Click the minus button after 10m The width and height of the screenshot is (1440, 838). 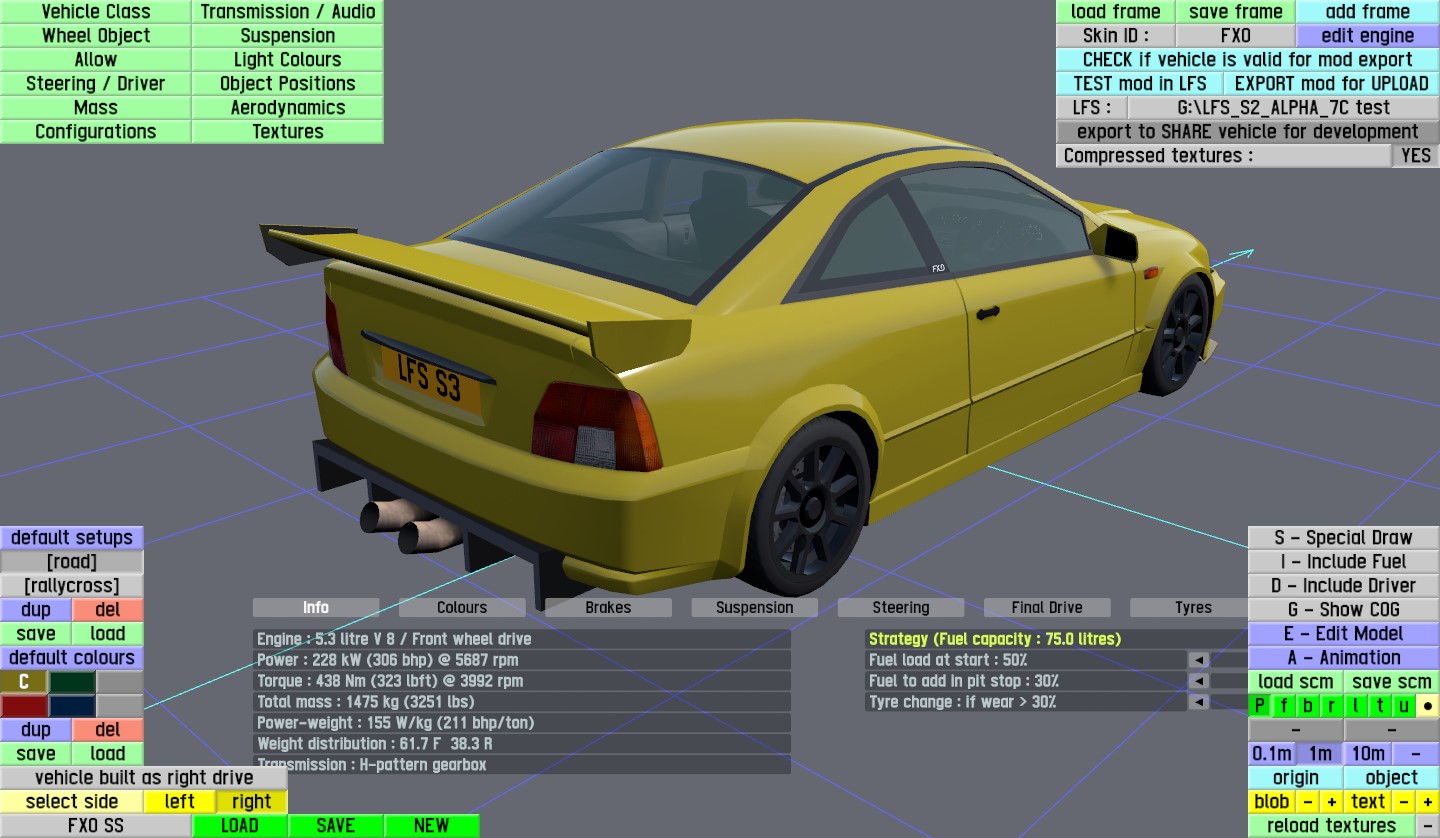pos(1416,754)
